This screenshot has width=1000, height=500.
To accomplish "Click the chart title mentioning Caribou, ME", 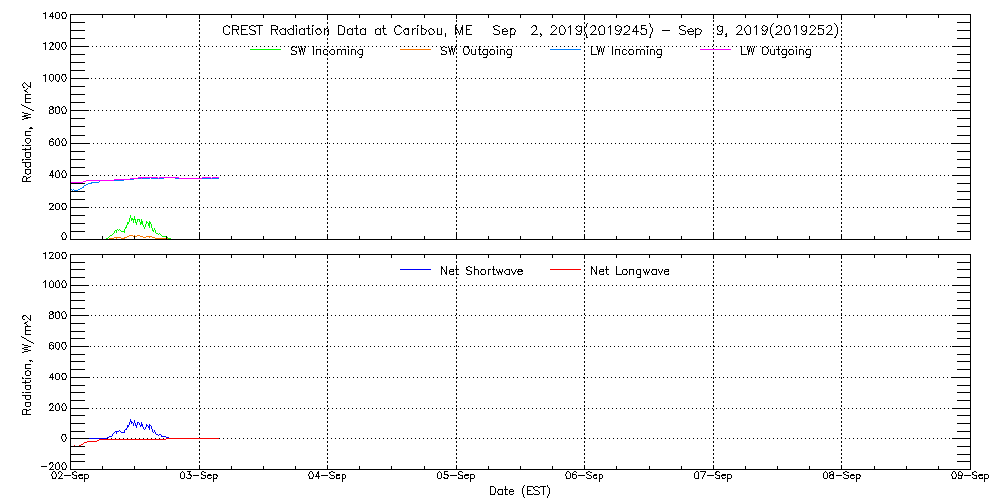I will coord(530,31).
